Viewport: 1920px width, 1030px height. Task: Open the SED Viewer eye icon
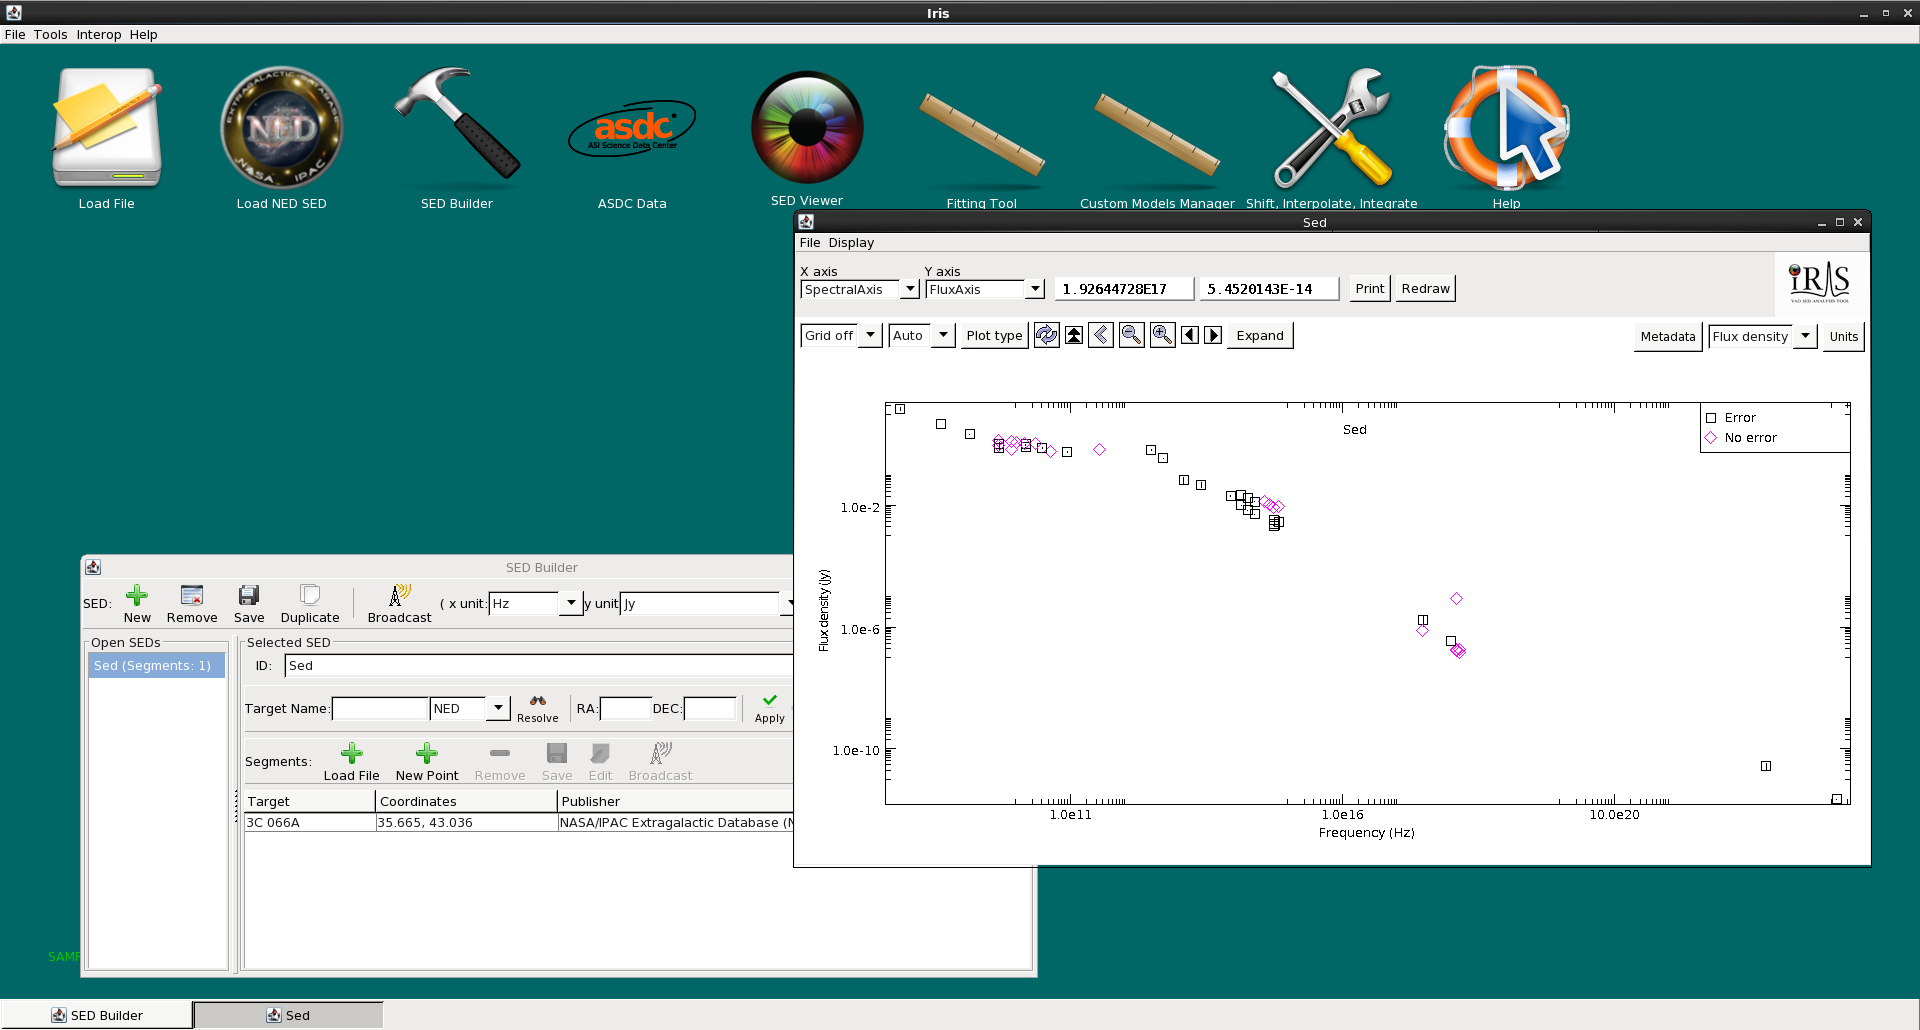pyautogui.click(x=807, y=127)
